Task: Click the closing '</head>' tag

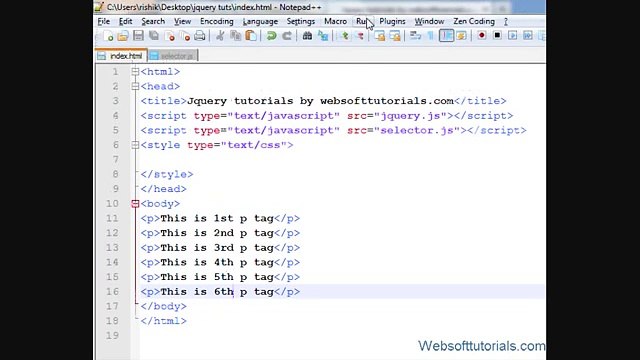Action: click(164, 189)
